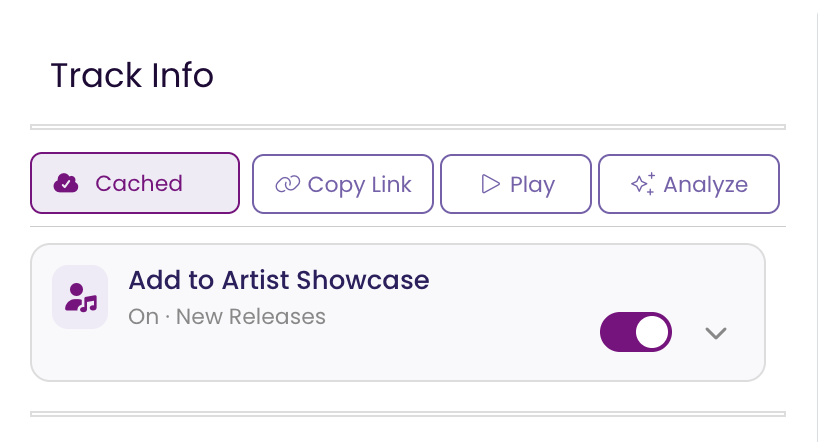Click the 'Analyze' text label
This screenshot has height=442, width=818.
706,185
